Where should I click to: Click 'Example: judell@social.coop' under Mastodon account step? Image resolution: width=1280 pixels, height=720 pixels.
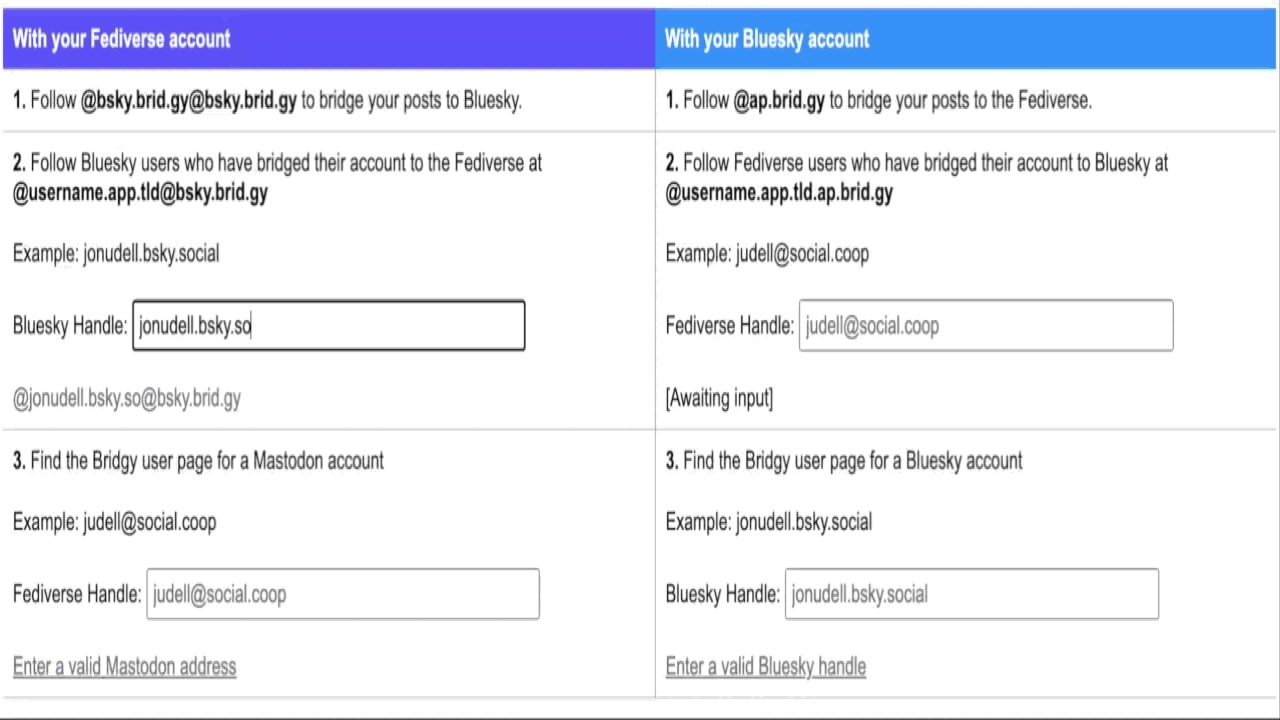point(114,522)
